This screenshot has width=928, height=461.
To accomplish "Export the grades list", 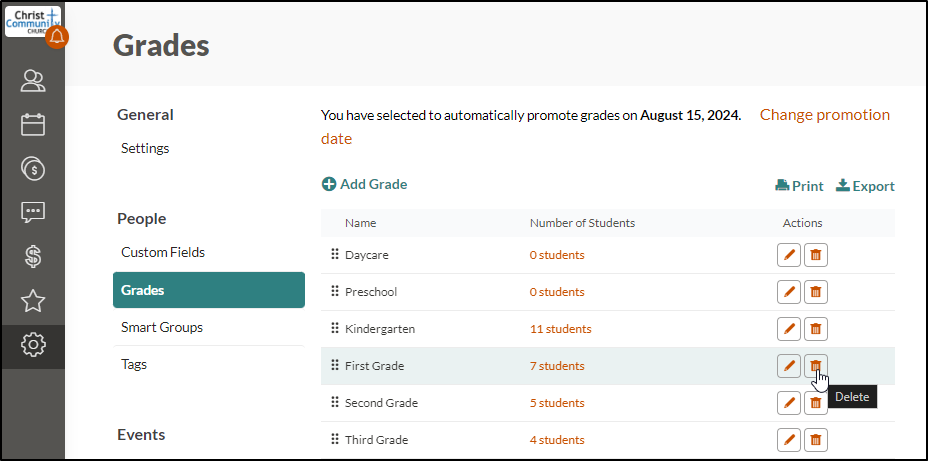I will (x=865, y=186).
